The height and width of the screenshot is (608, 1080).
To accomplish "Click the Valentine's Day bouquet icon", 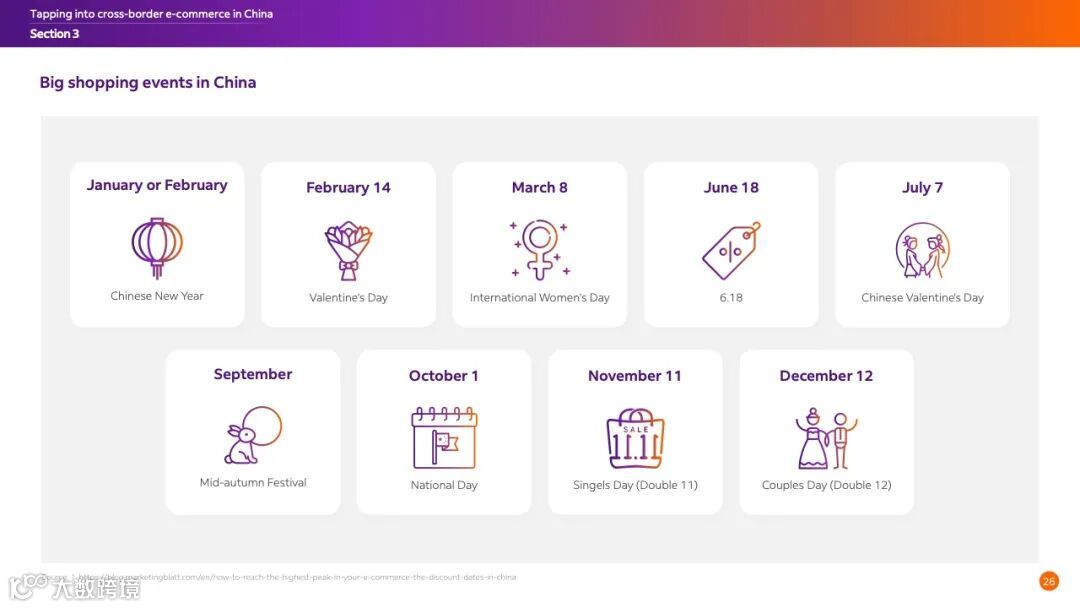I will pyautogui.click(x=349, y=251).
